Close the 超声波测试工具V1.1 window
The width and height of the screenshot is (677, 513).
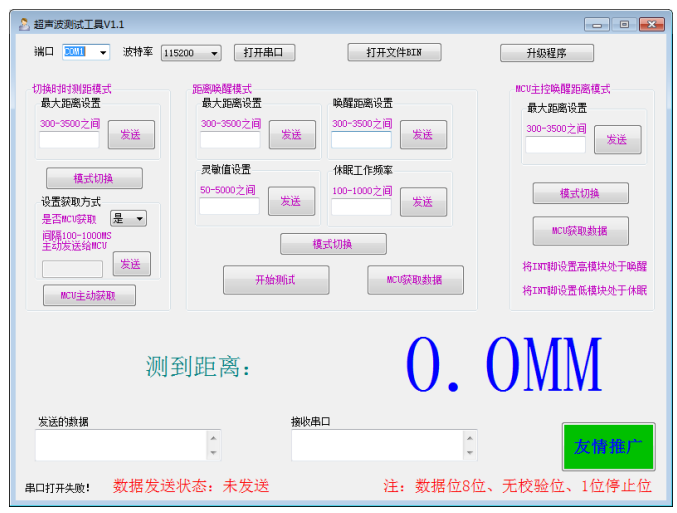click(x=652, y=25)
